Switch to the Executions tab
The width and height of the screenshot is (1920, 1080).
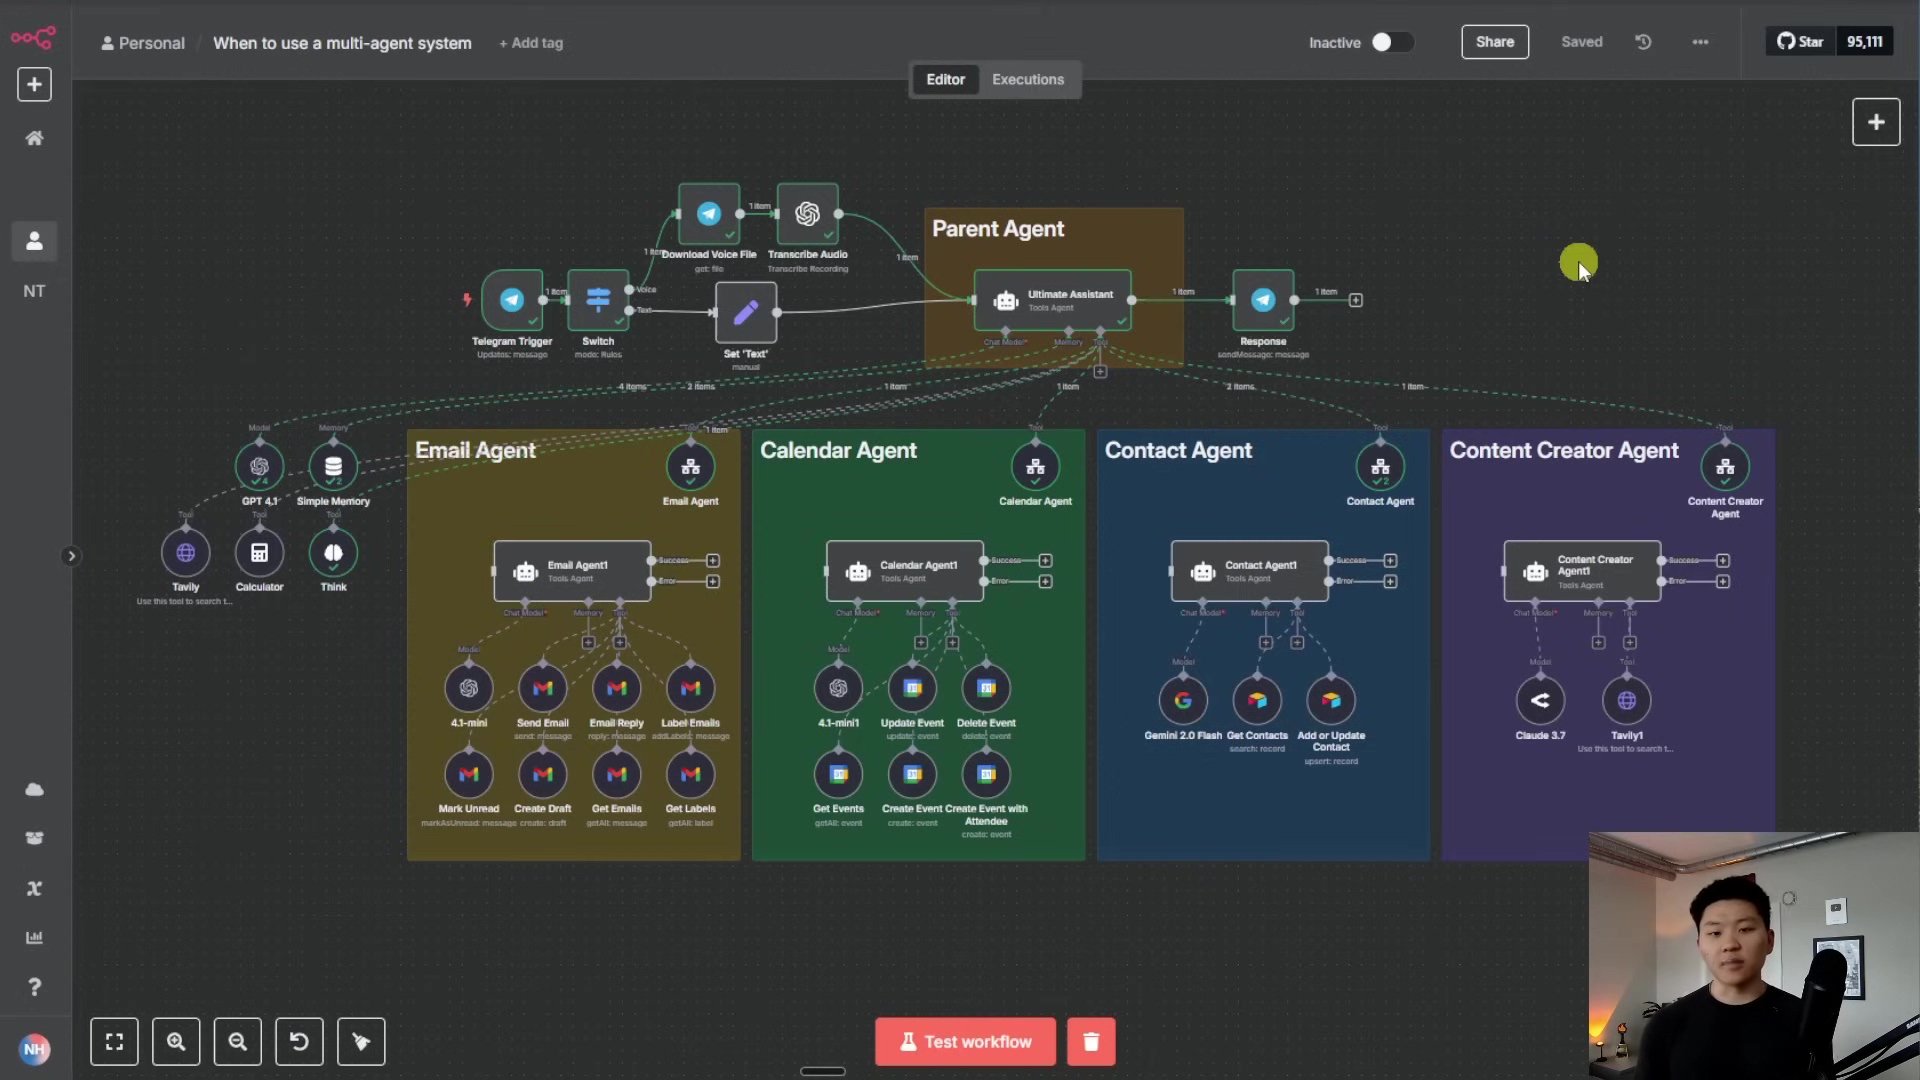click(x=1027, y=80)
